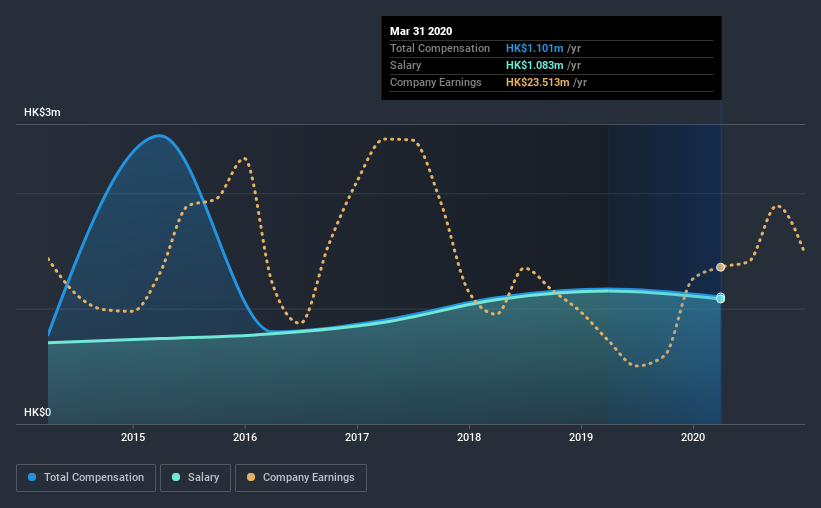
Task: Toggle the Company Earnings legend button
Action: click(301, 478)
